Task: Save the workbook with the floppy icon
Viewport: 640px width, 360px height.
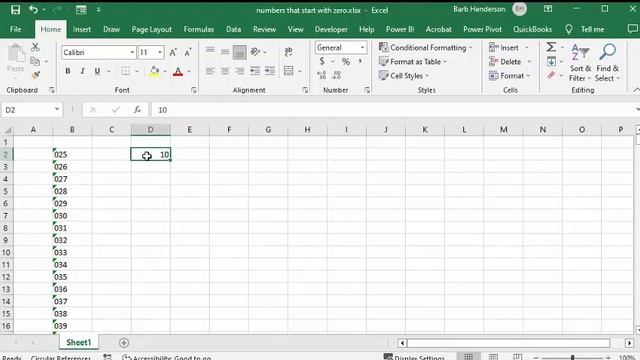Action: [x=15, y=10]
